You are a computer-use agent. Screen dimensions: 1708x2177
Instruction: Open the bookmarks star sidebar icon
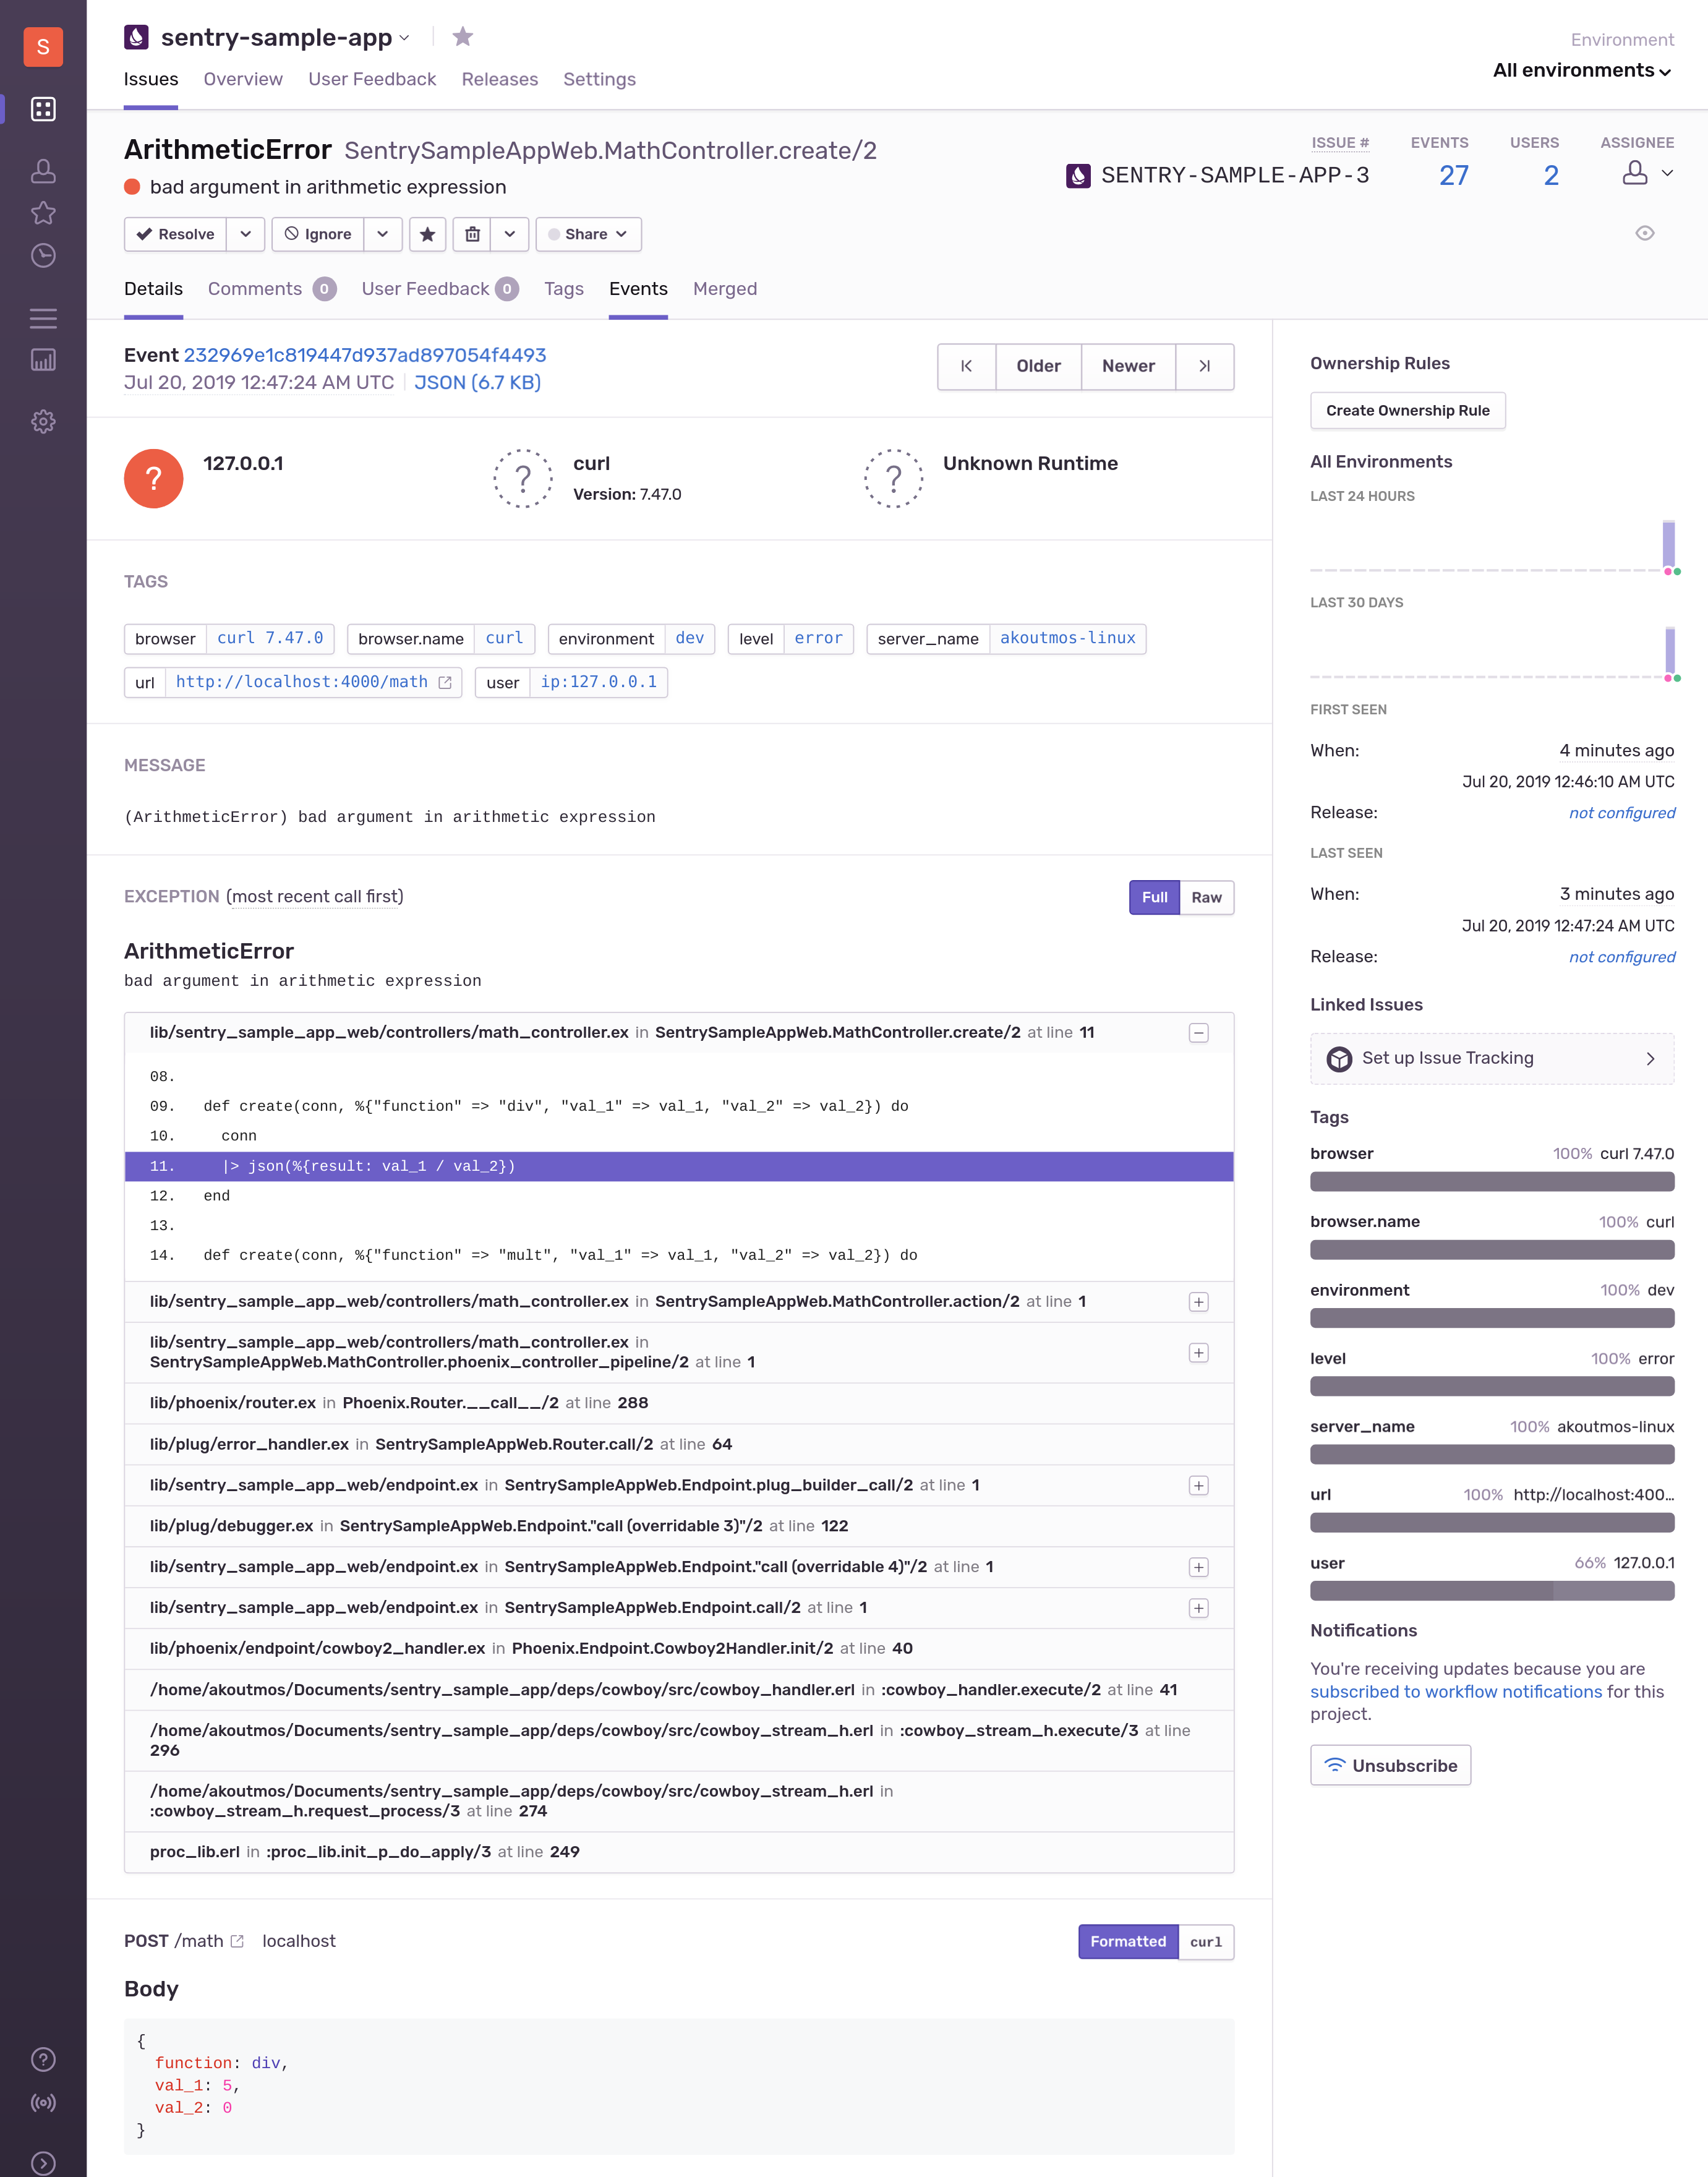[43, 212]
